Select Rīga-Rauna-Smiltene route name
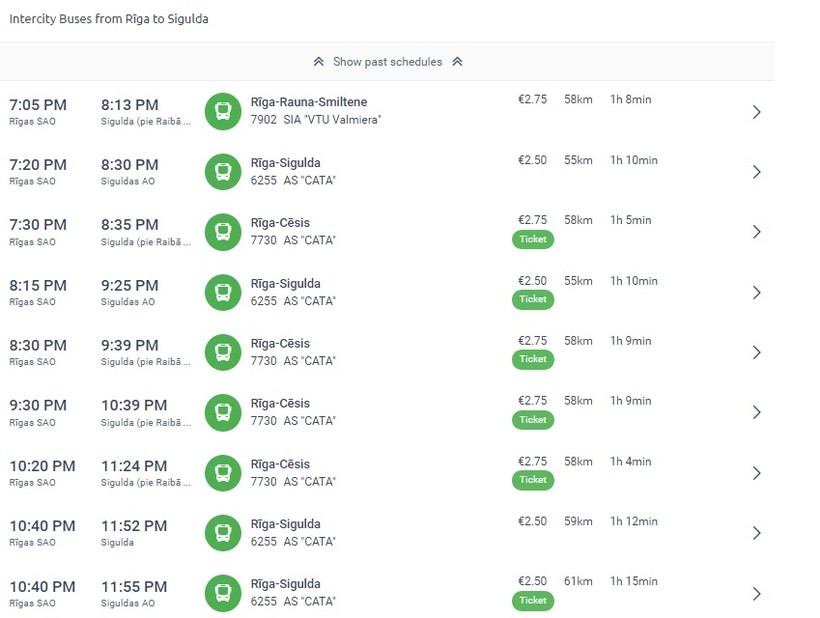The width and height of the screenshot is (820, 618). tap(309, 102)
